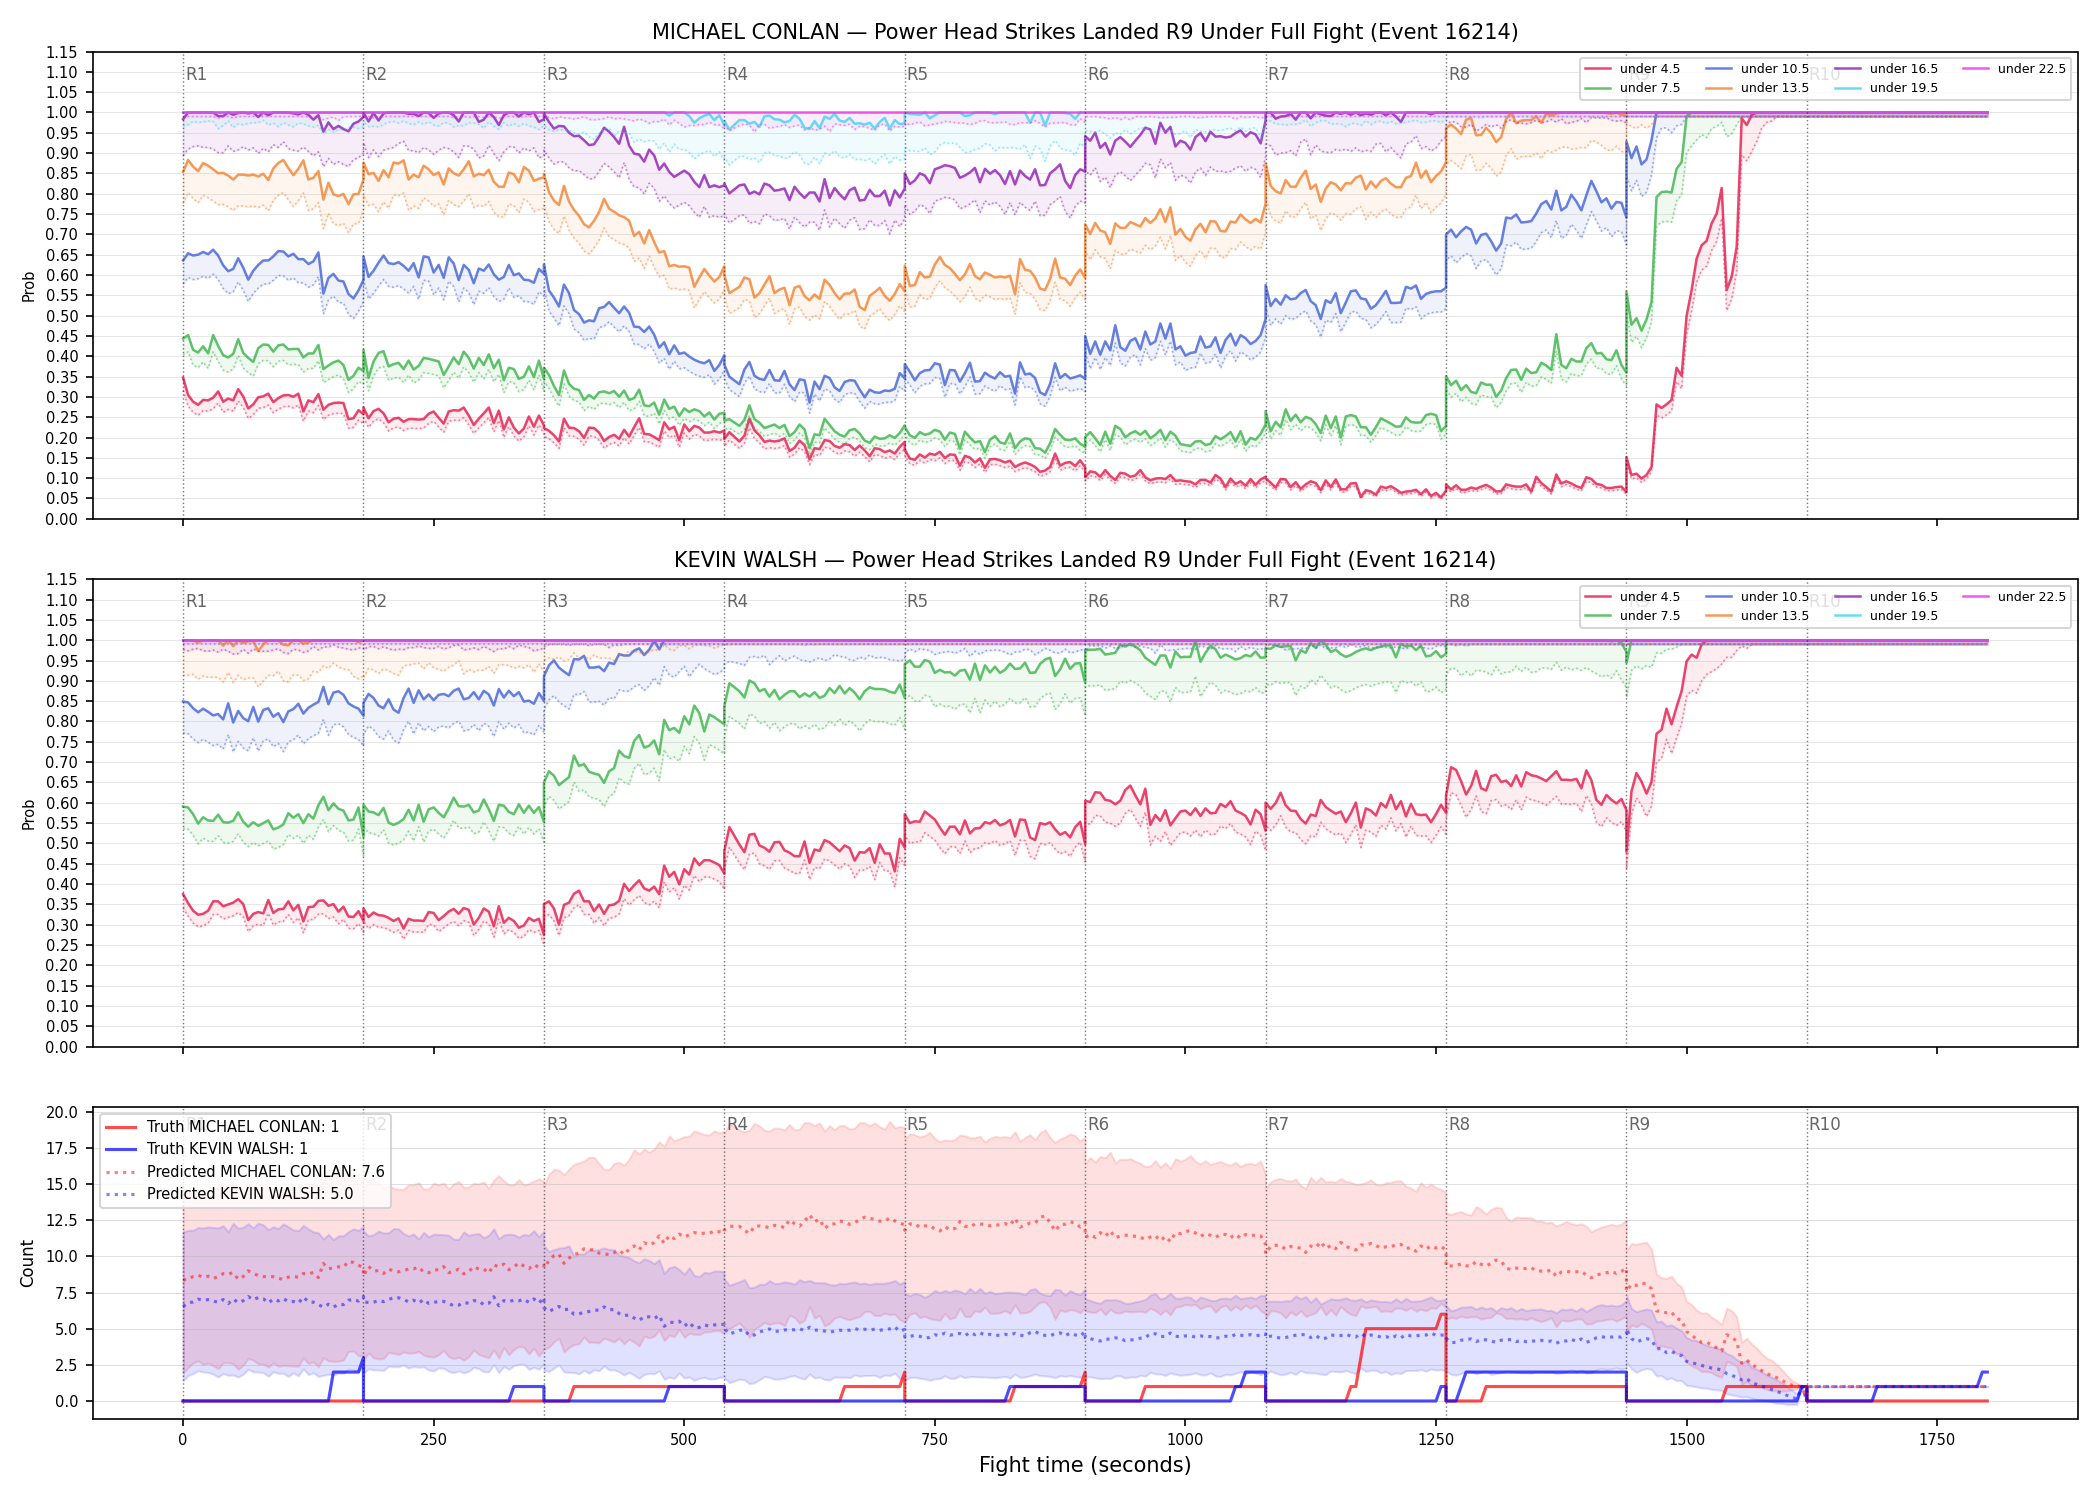2100x1500 pixels.
Task: Click the 'Count' y-axis label
Action: 27,1263
